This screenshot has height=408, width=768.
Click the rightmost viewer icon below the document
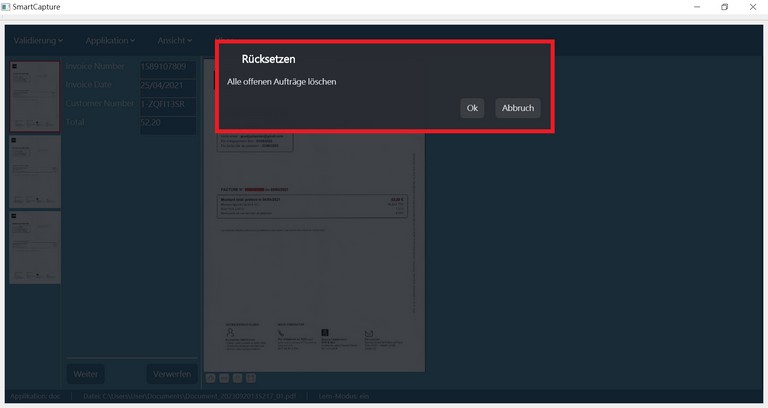point(251,378)
